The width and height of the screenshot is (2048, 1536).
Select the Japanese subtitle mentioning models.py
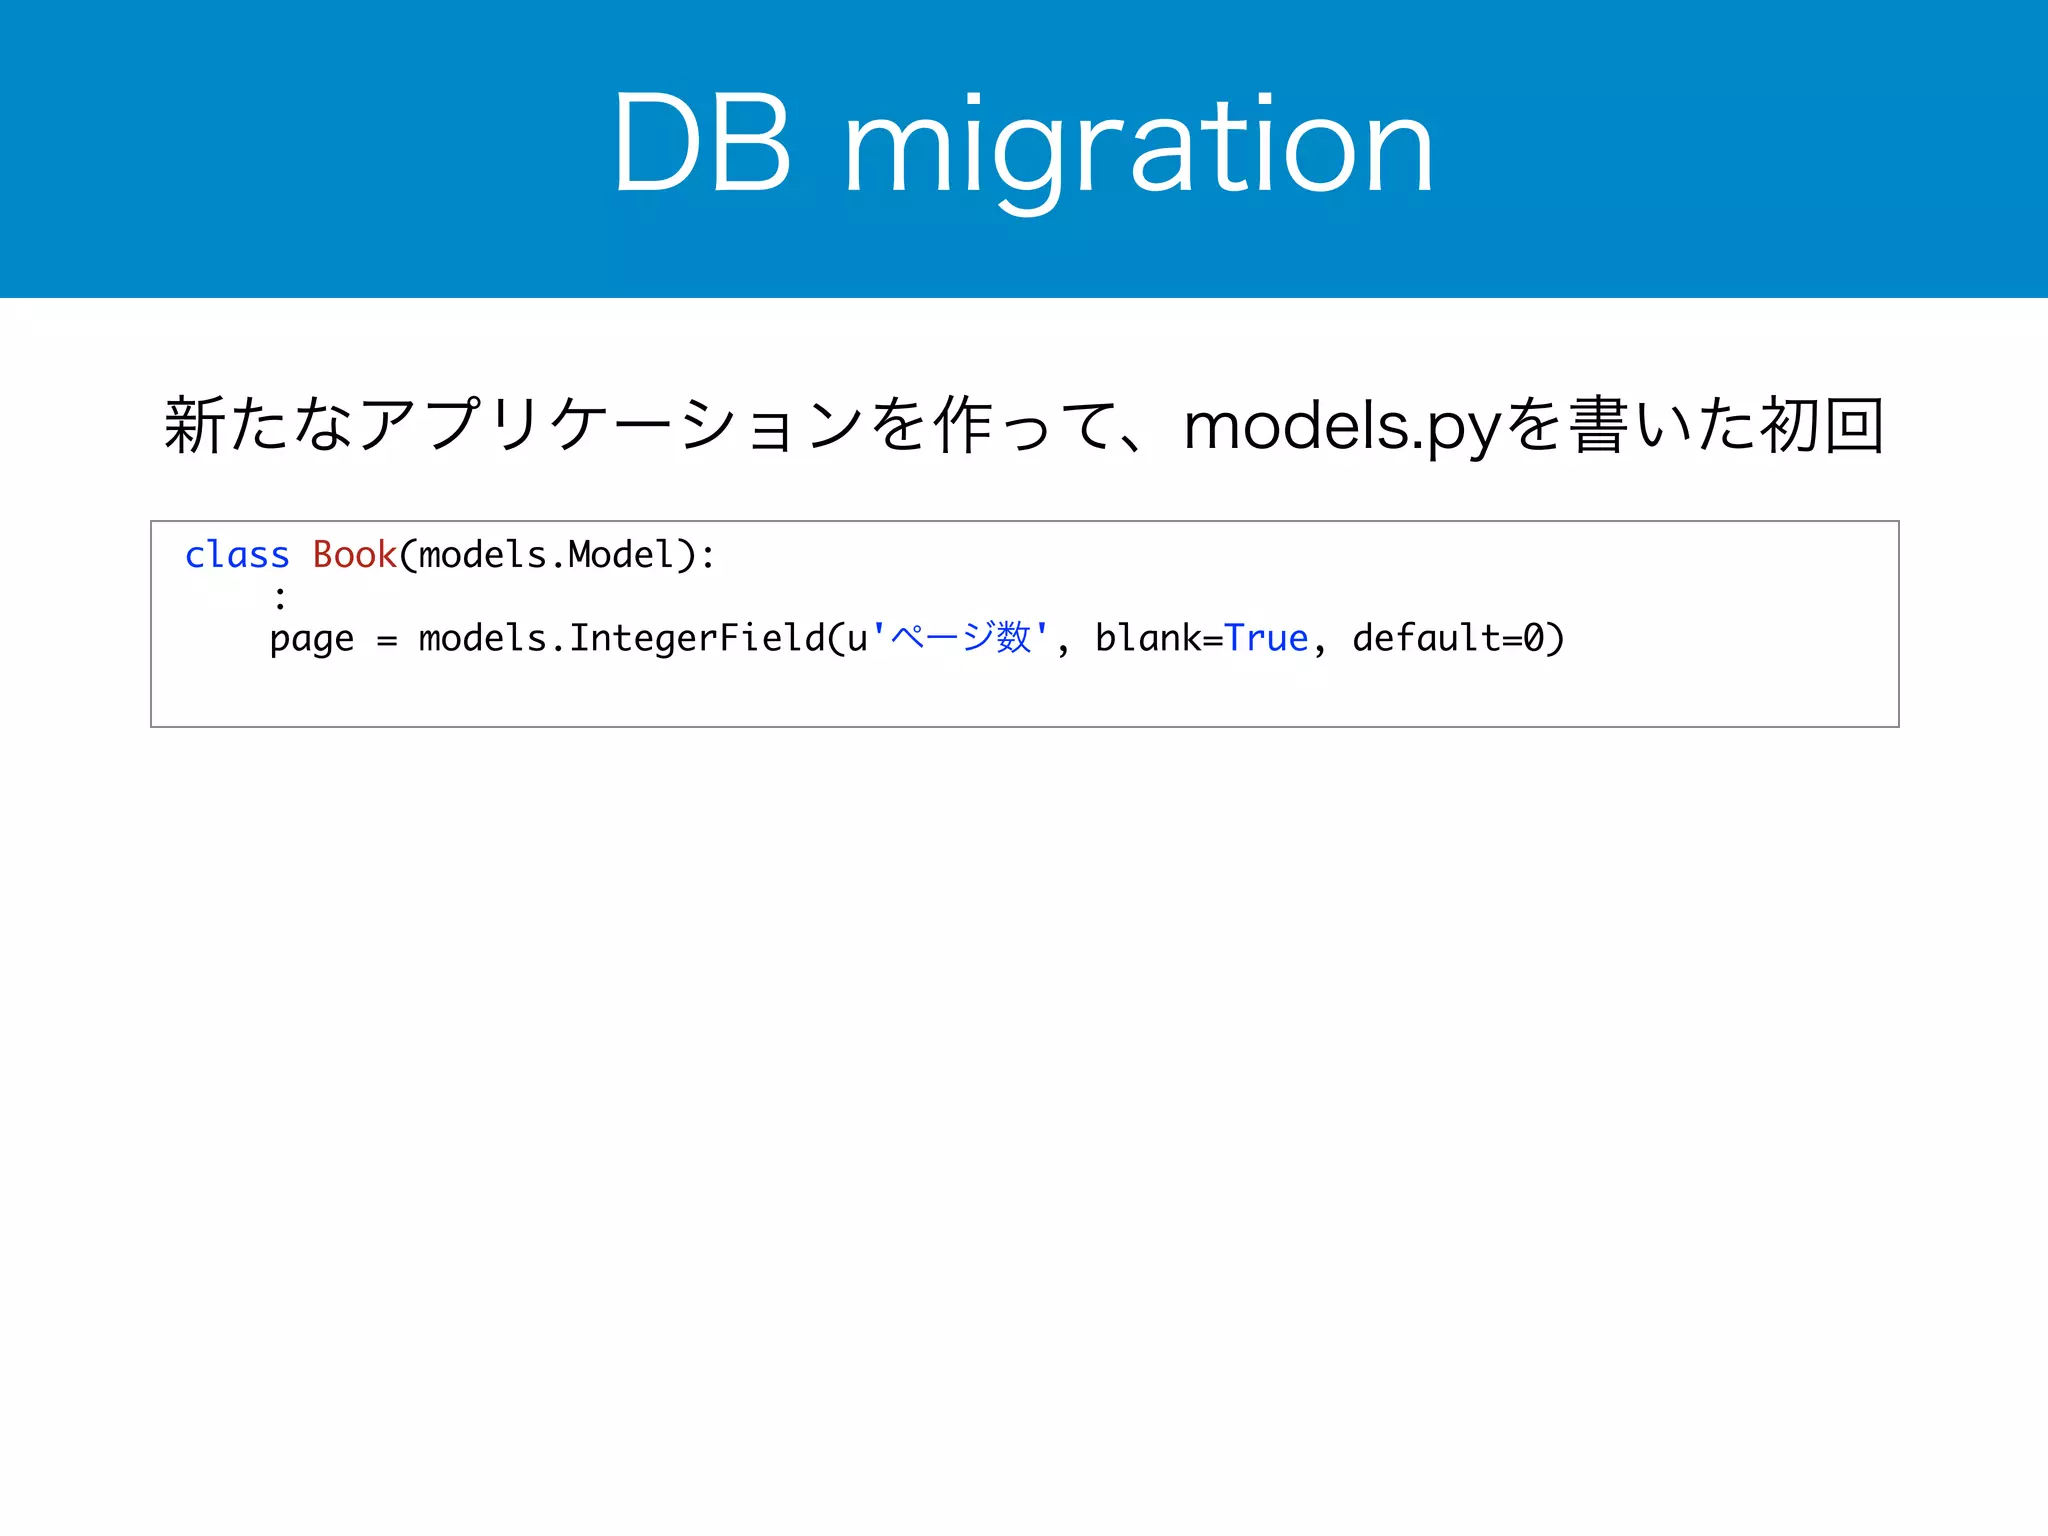pyautogui.click(x=1024, y=426)
